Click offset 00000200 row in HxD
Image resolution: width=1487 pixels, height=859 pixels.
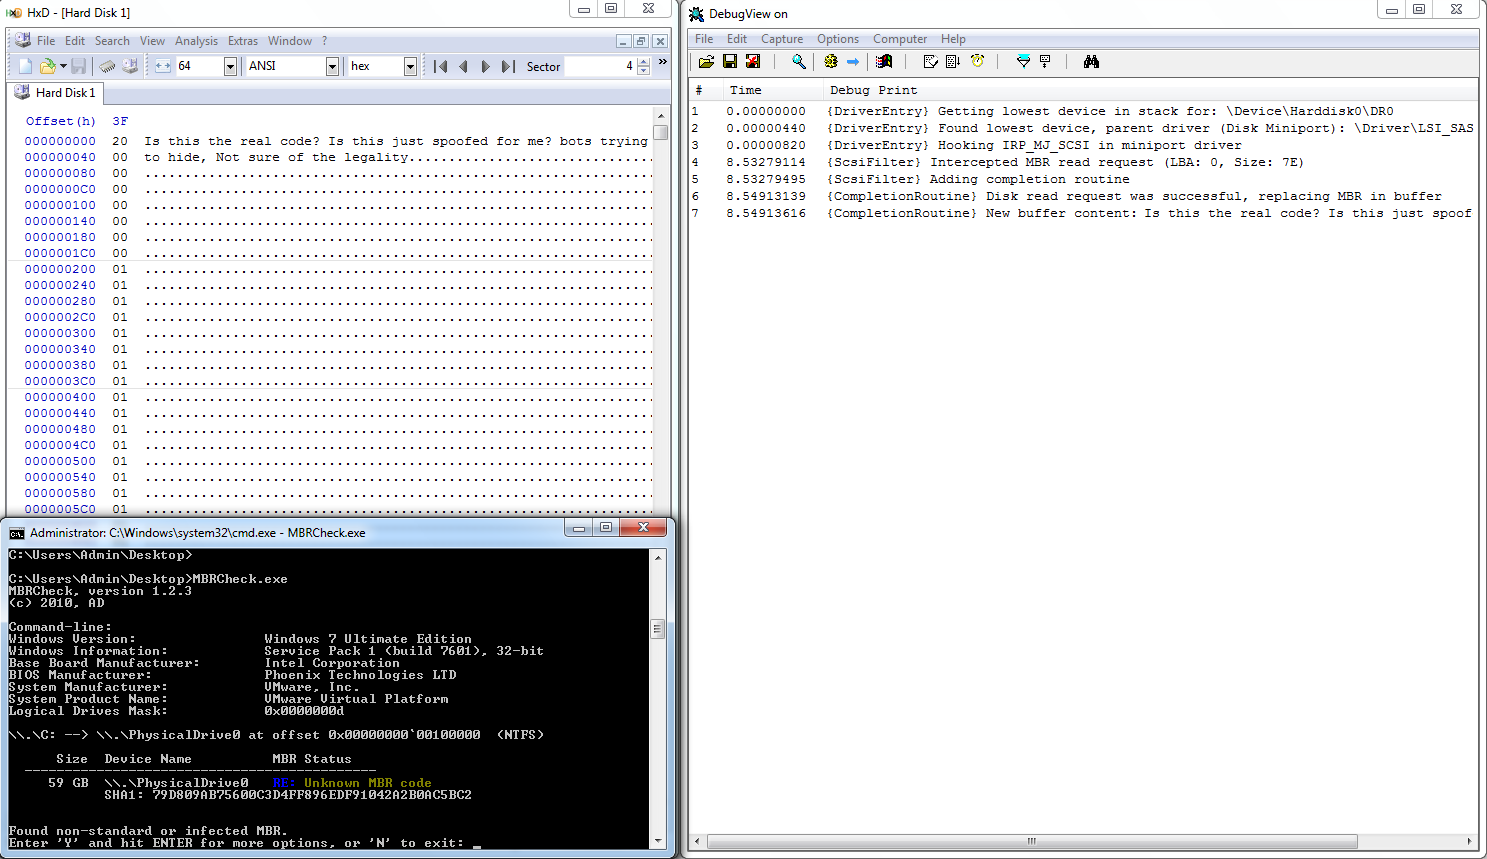coord(60,269)
